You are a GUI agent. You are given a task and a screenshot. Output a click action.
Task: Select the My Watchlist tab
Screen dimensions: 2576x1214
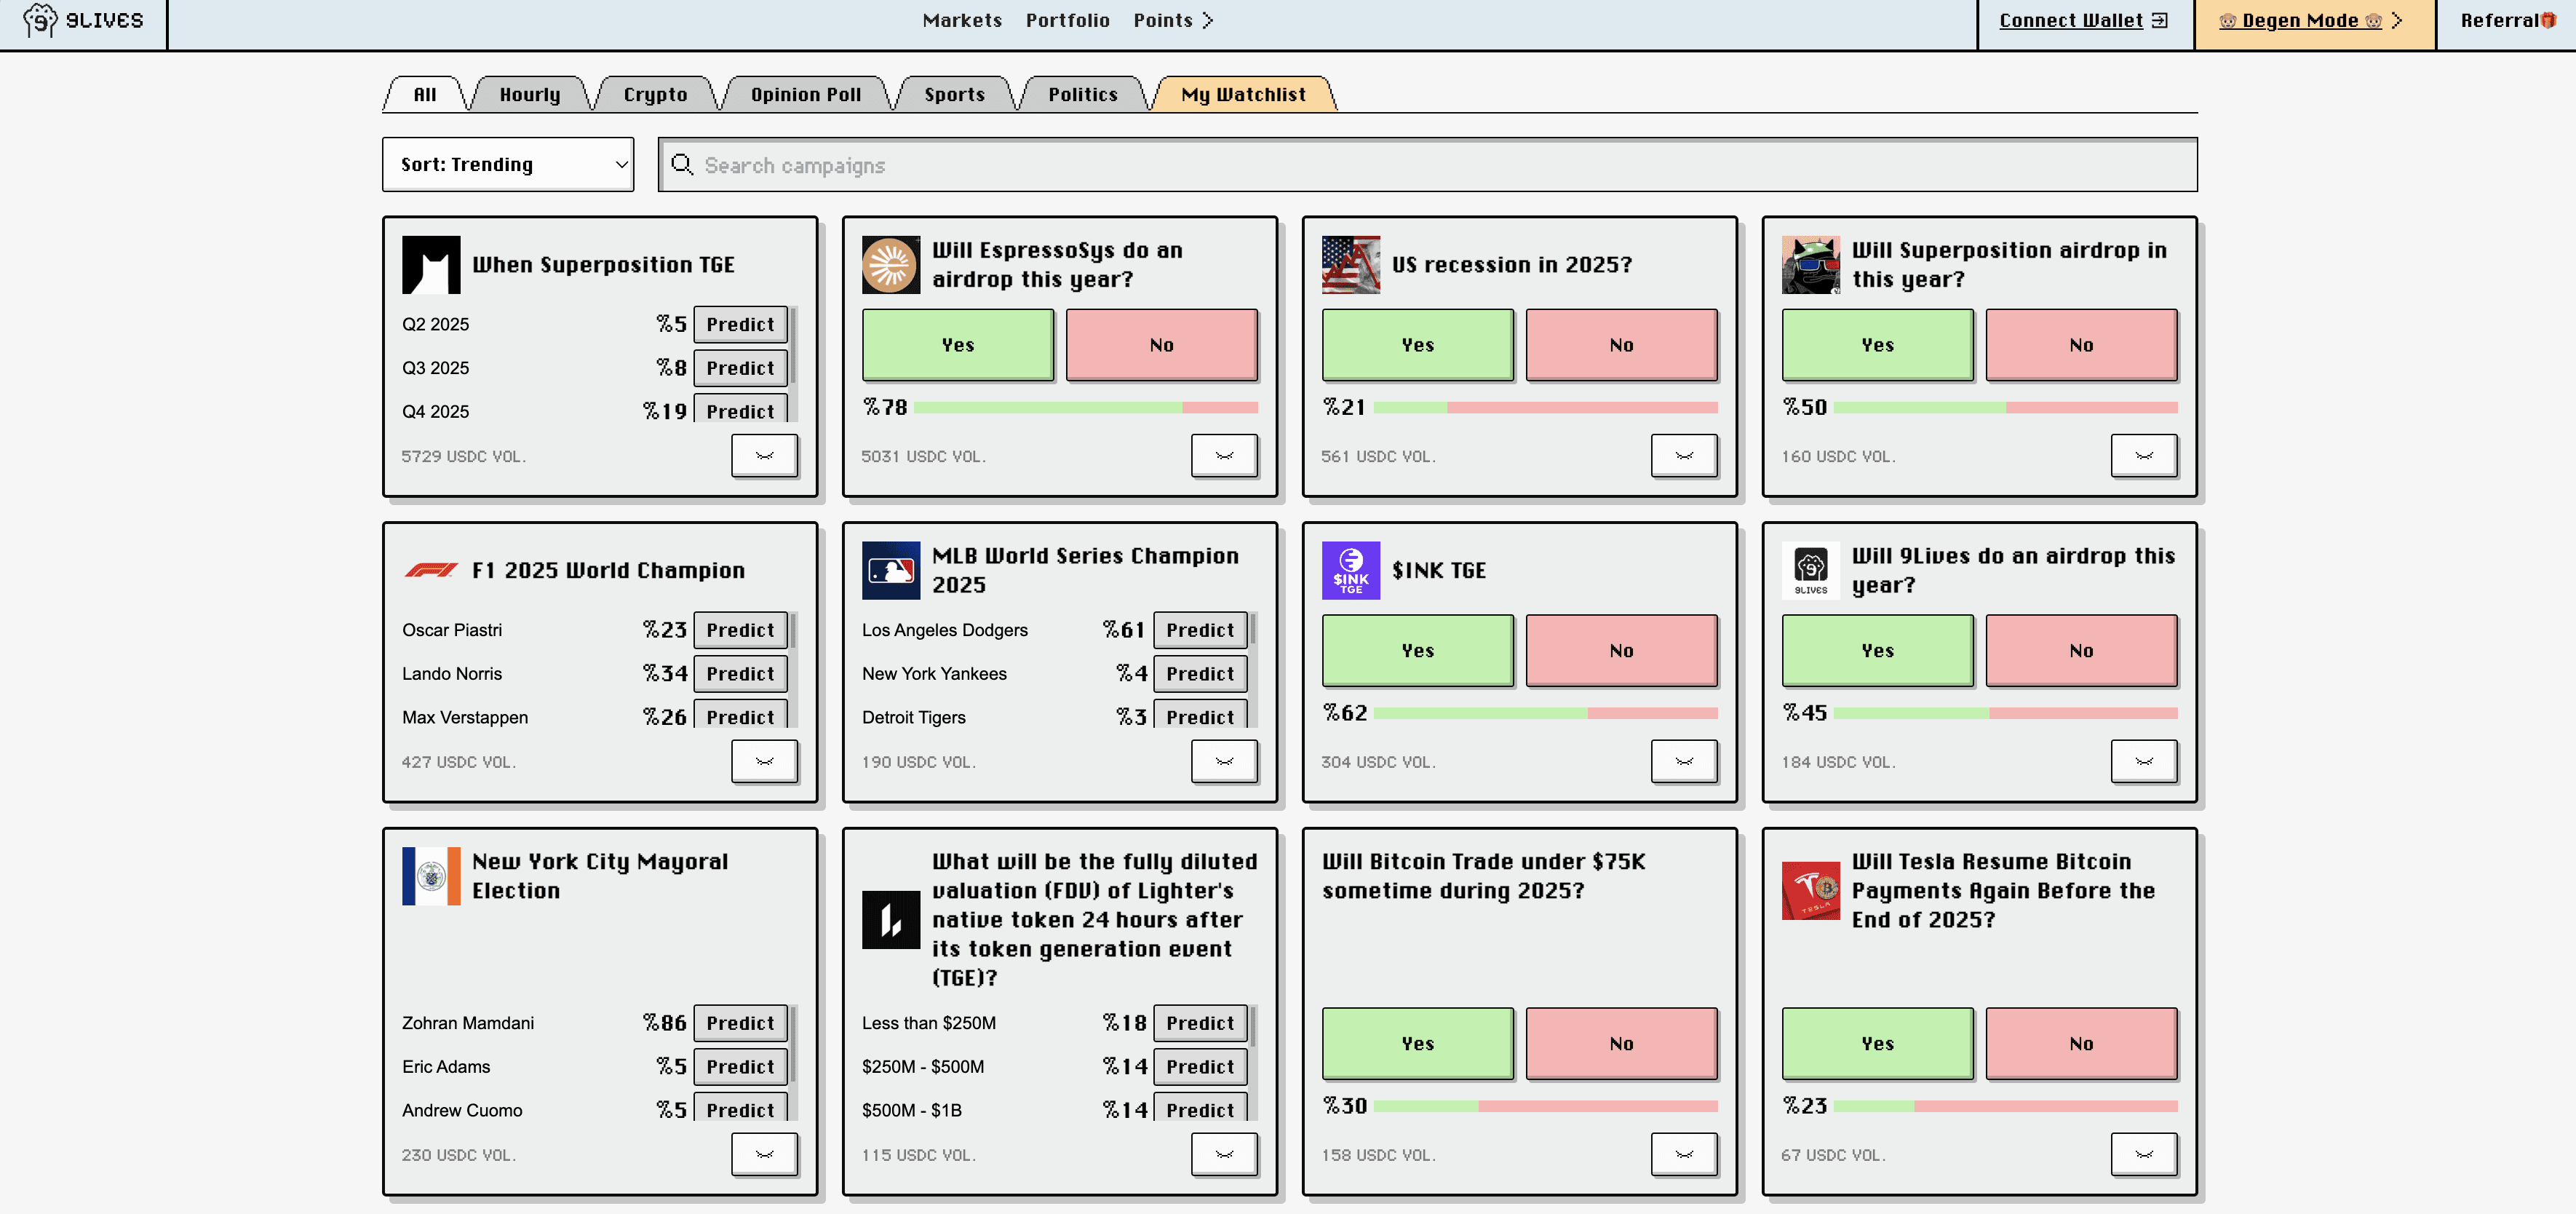click(1243, 94)
